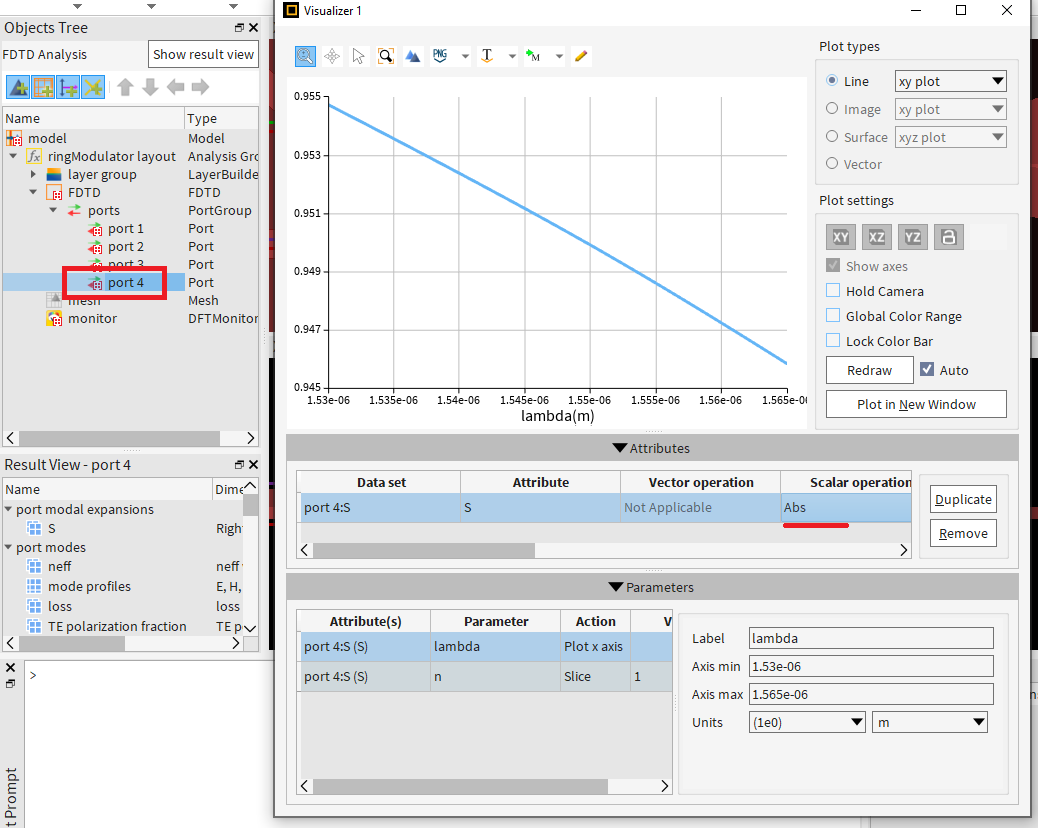Select the zoom magnifier tool in Visualizer
This screenshot has height=828, width=1038.
point(305,56)
